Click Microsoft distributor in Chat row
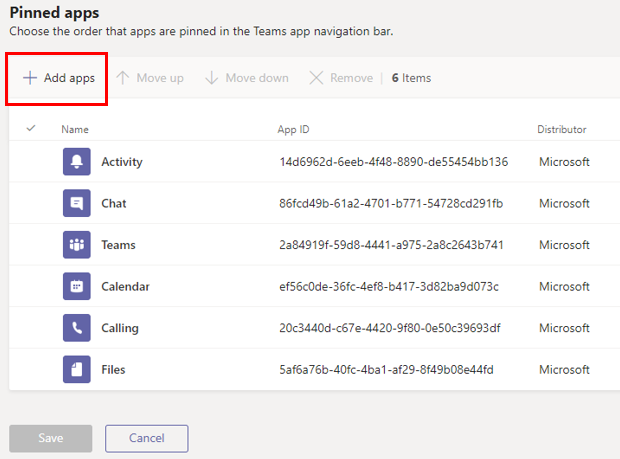Screen dimensions: 620x459 point(564,203)
